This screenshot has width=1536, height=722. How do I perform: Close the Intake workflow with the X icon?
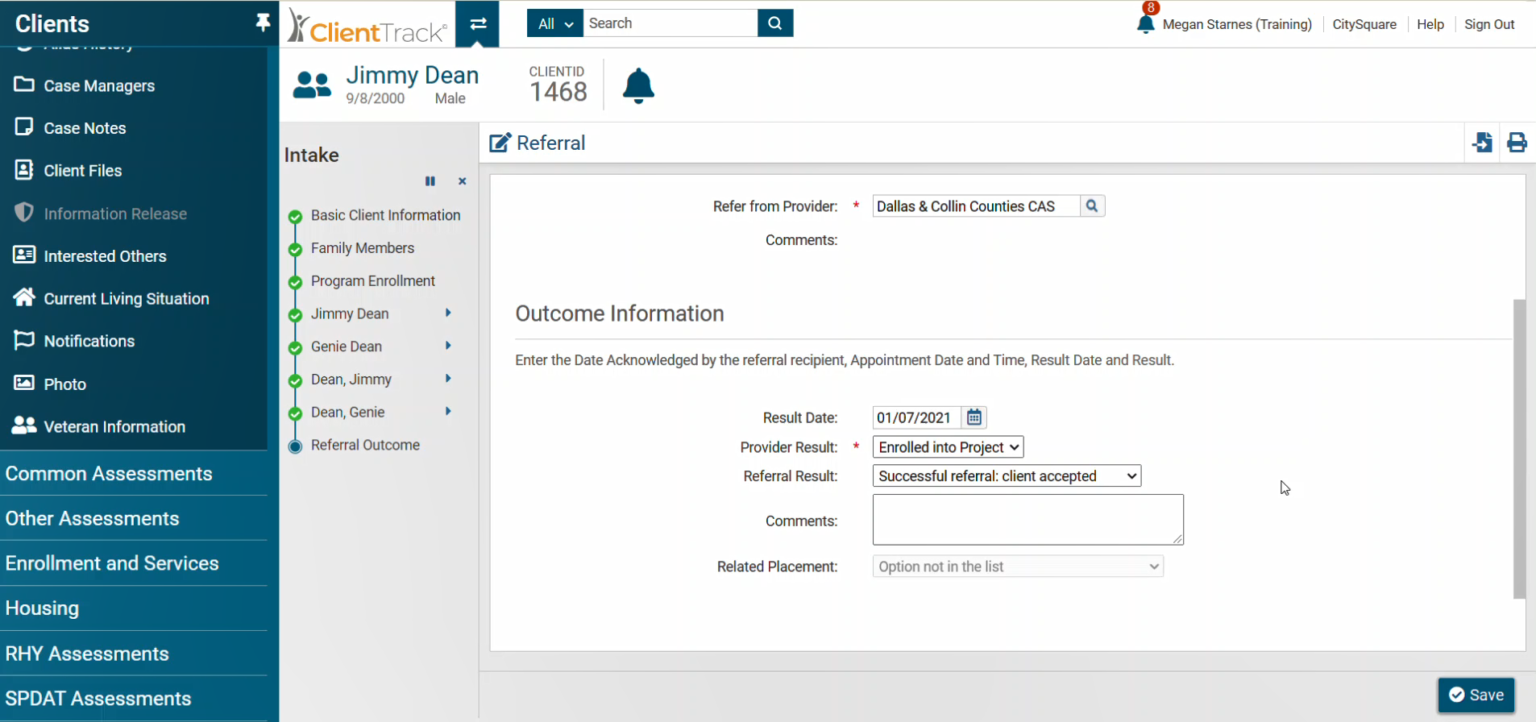click(x=461, y=181)
